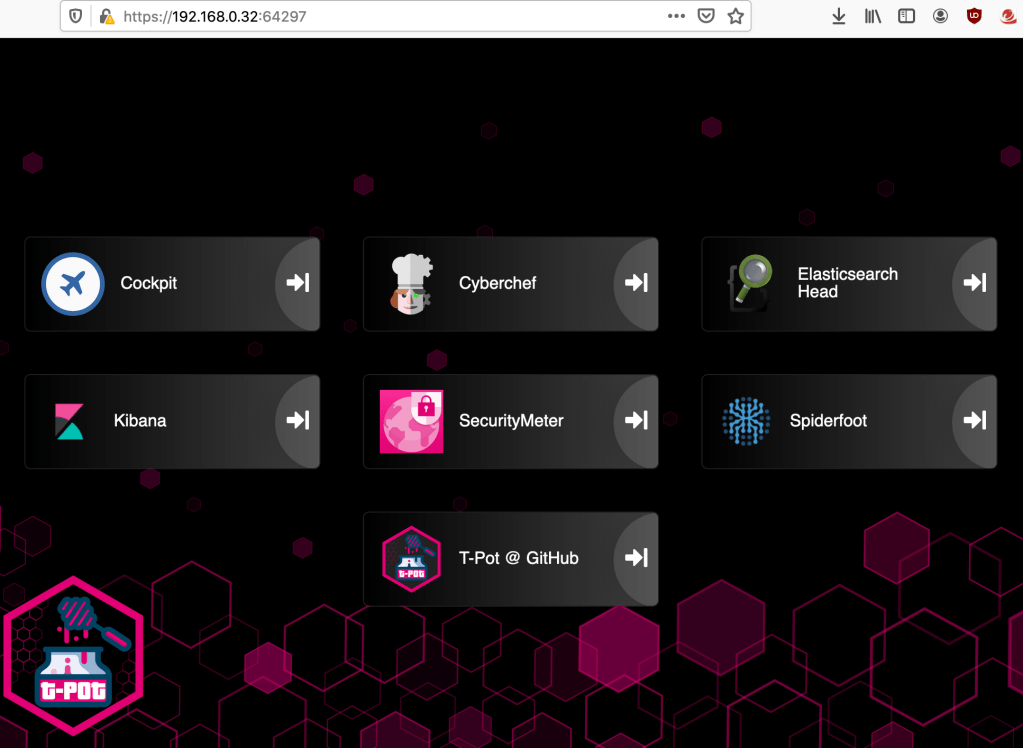
Task: Click the Cyberchef chef icon
Action: coord(411,284)
